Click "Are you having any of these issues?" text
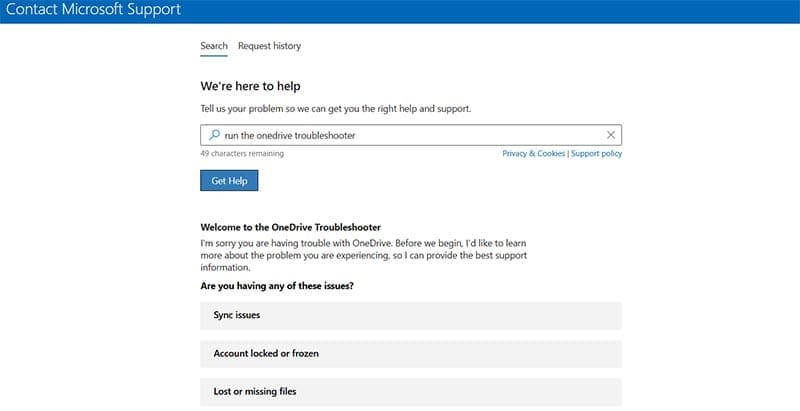800x411 pixels. [277, 286]
